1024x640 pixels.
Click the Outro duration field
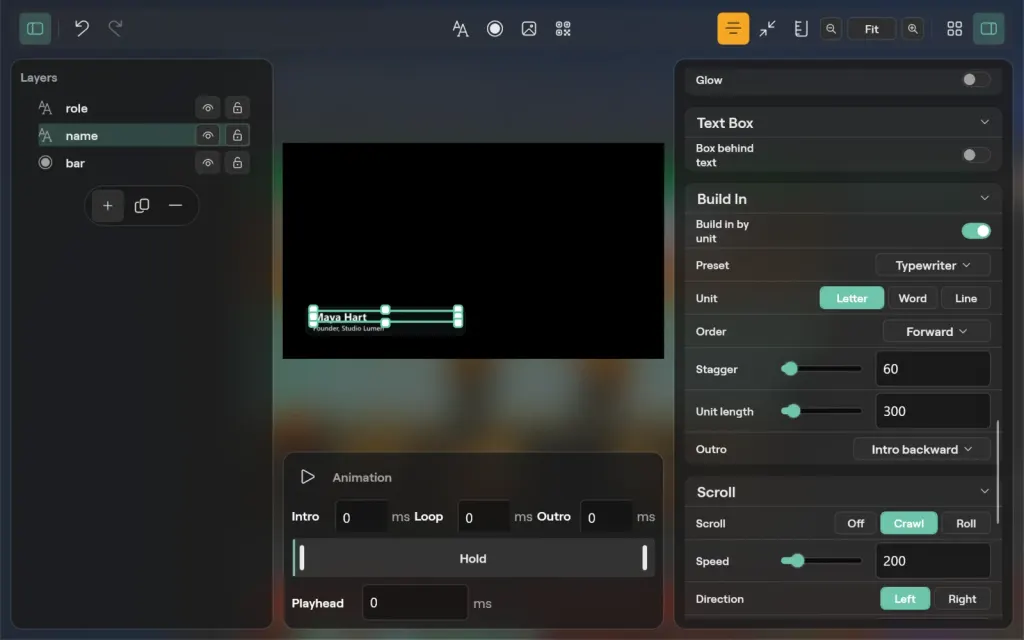607,517
